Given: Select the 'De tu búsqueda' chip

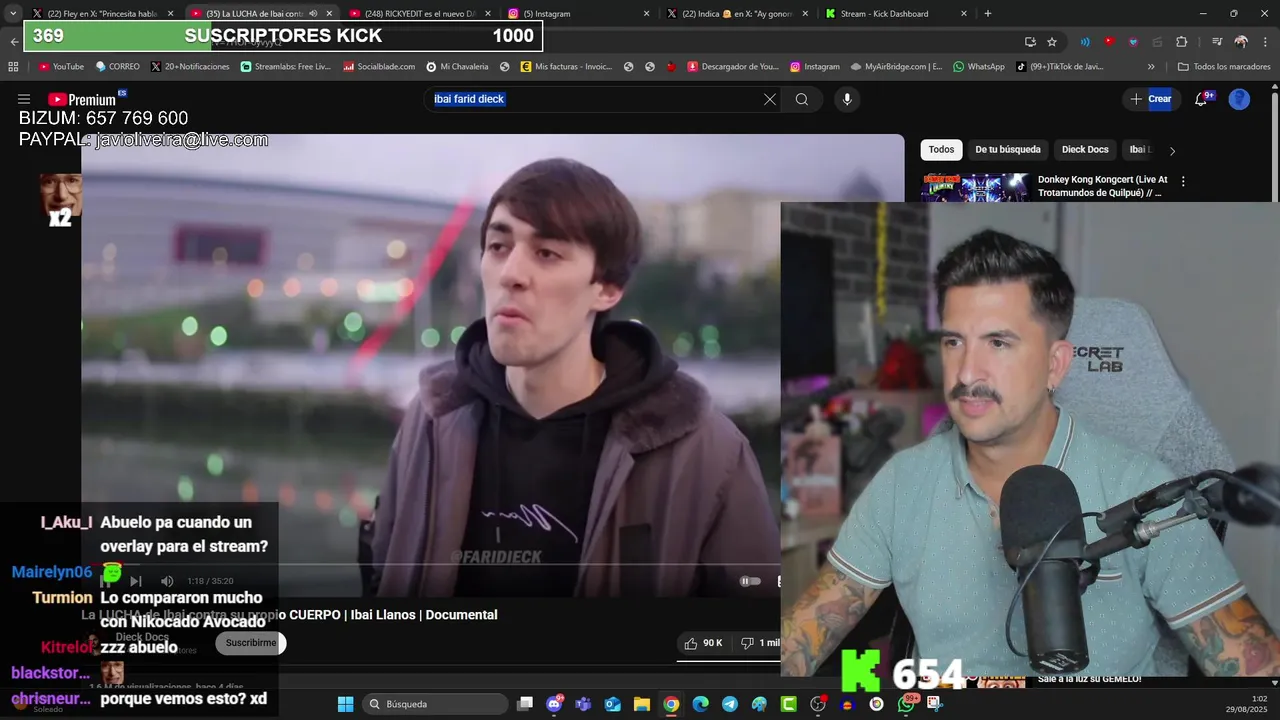Looking at the screenshot, I should coord(1008,150).
